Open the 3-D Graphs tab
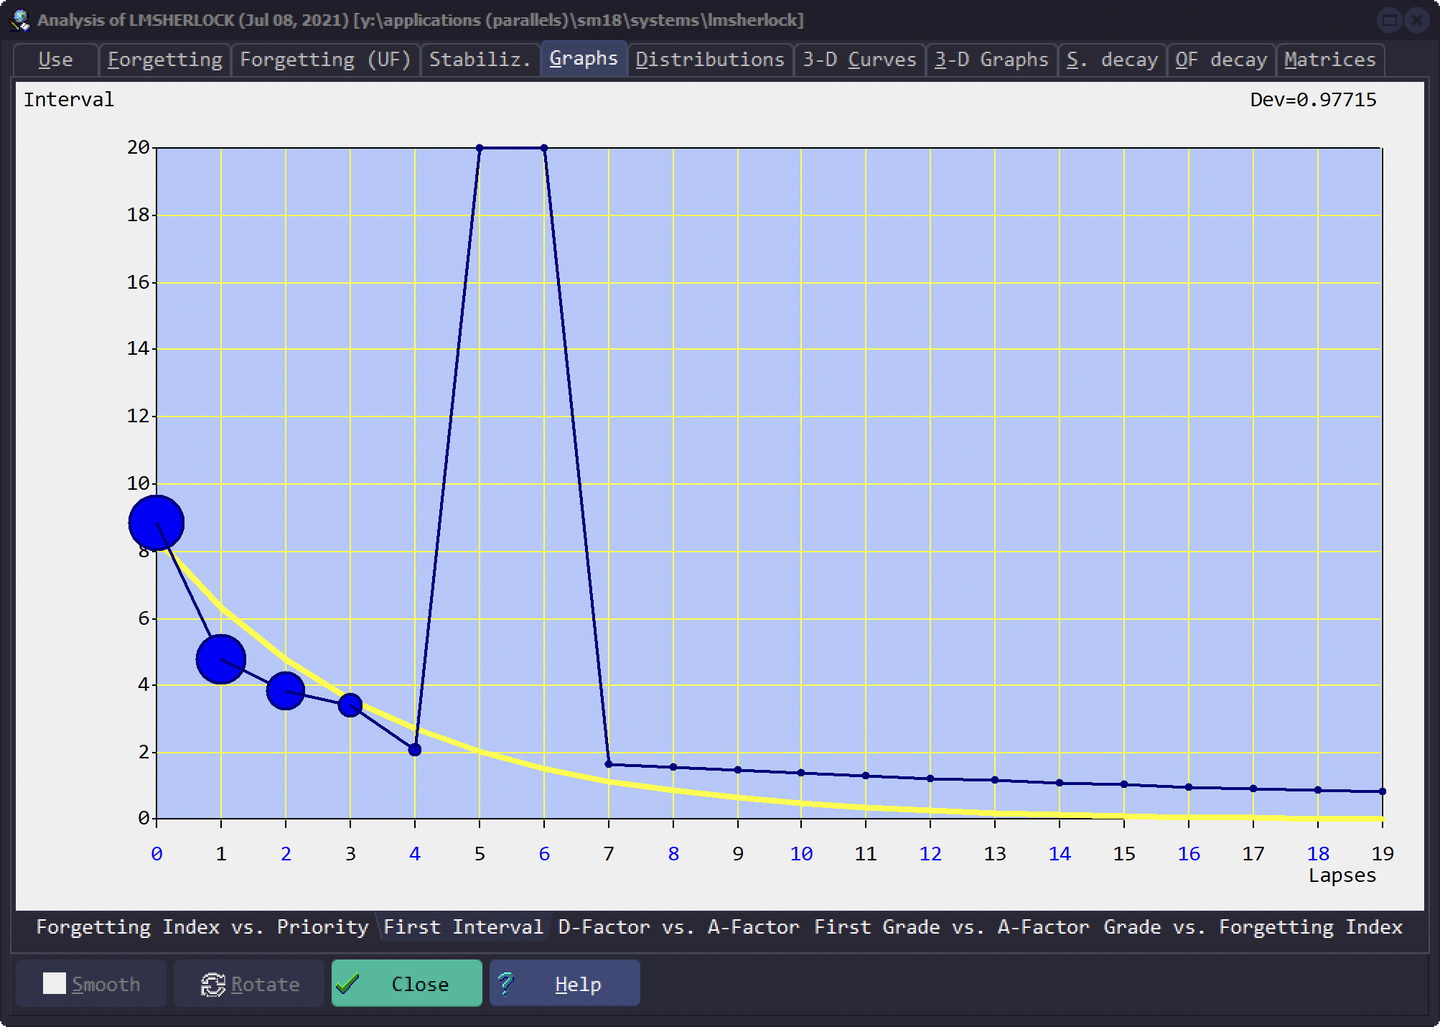The width and height of the screenshot is (1440, 1027). (x=992, y=60)
